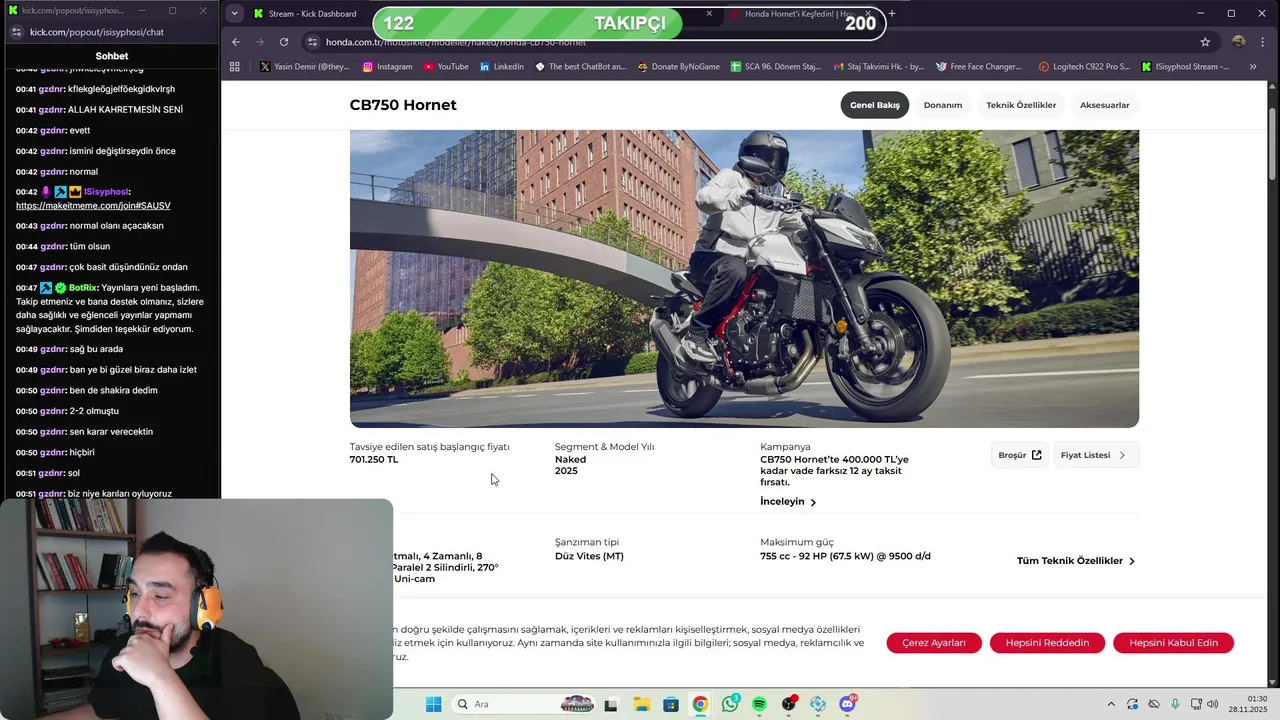
Task: Open the Yasin Demir X bookmark
Action: point(304,67)
